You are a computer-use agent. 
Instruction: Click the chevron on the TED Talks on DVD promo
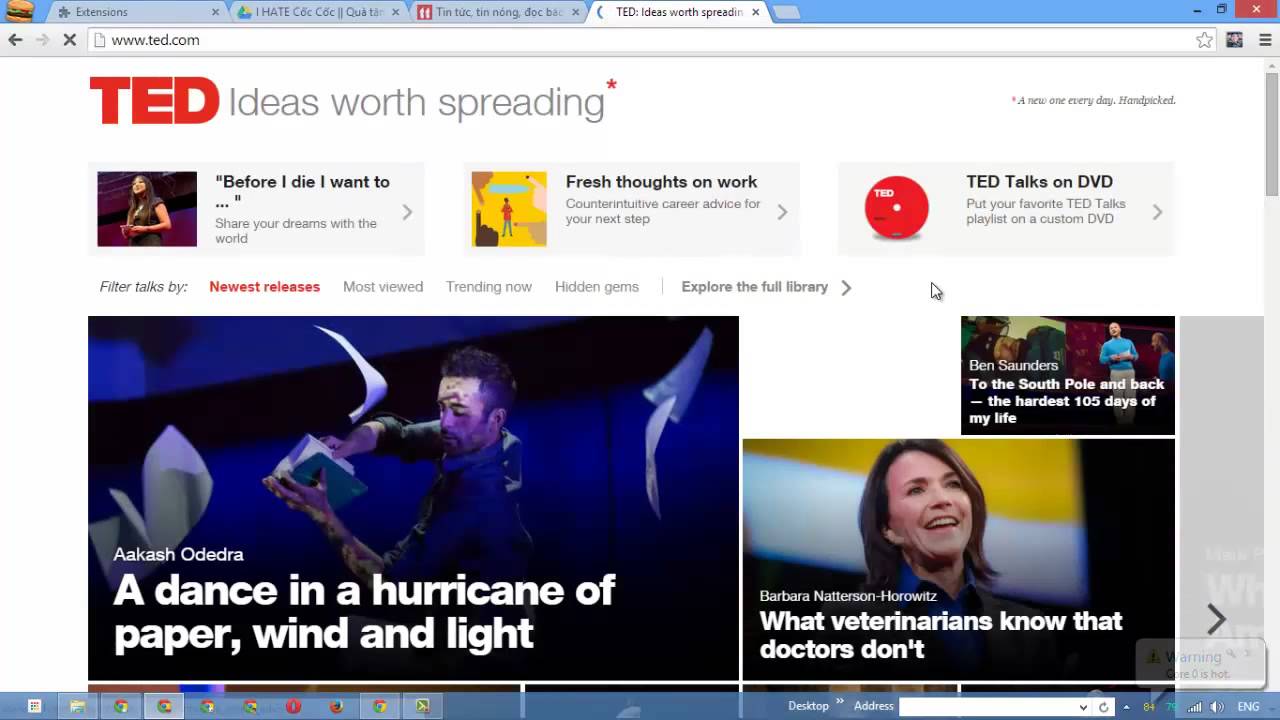(1157, 212)
